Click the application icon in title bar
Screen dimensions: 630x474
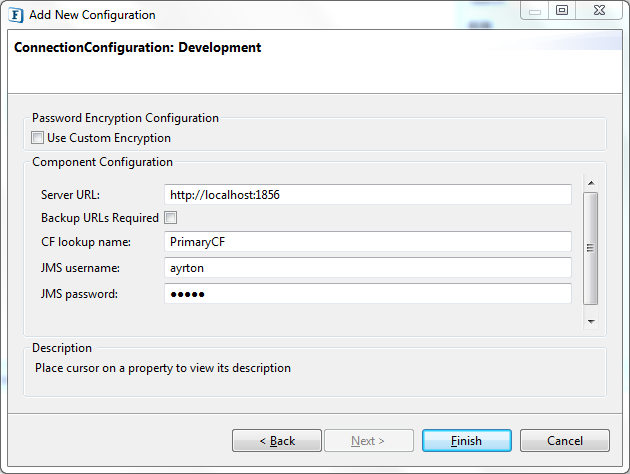click(x=16, y=15)
